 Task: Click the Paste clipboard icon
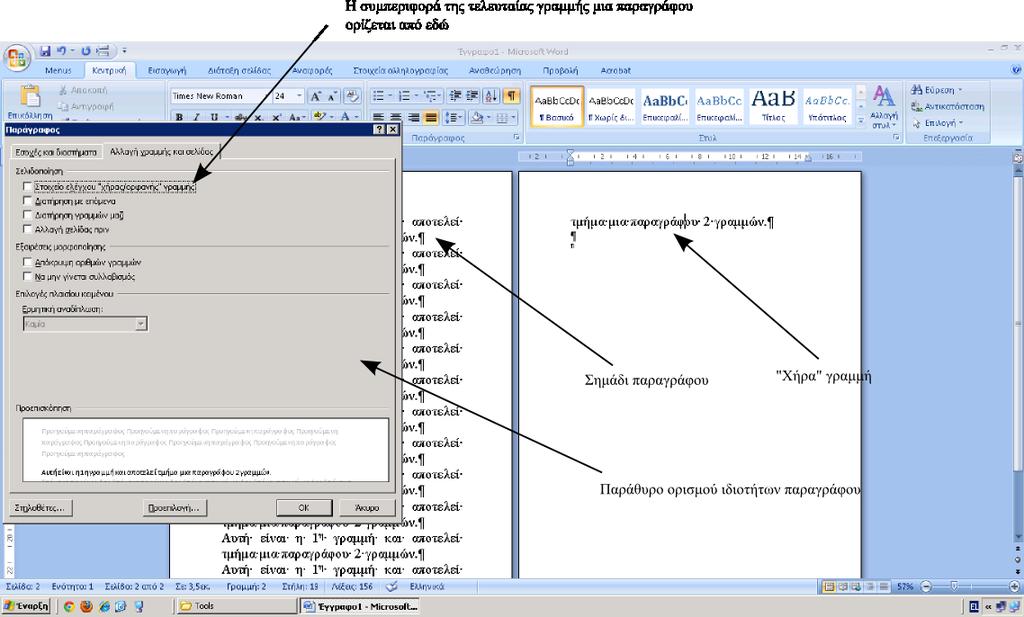point(30,96)
